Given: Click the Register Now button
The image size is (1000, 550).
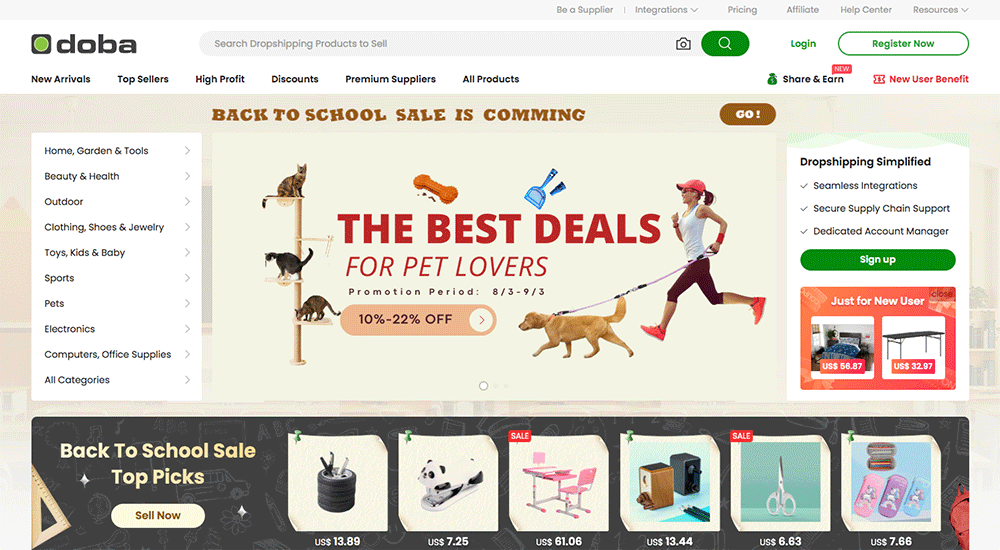Looking at the screenshot, I should click(903, 43).
